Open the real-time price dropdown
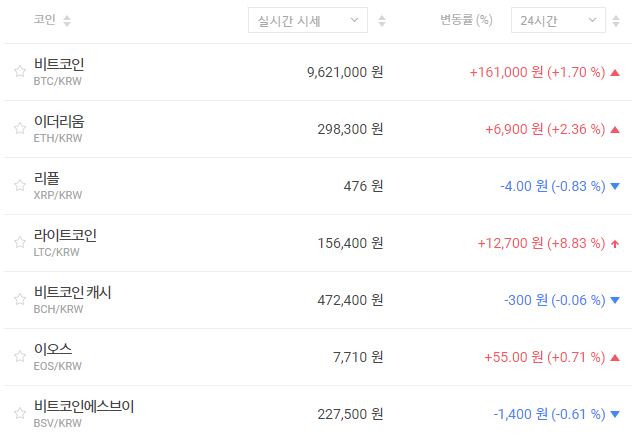The width and height of the screenshot is (632, 439). pos(307,20)
